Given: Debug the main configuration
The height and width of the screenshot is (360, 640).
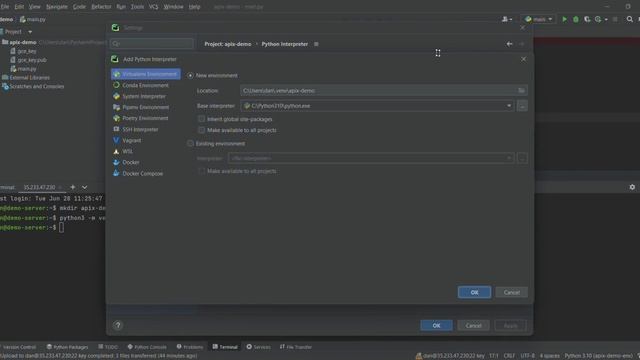Looking at the screenshot, I should point(576,19).
